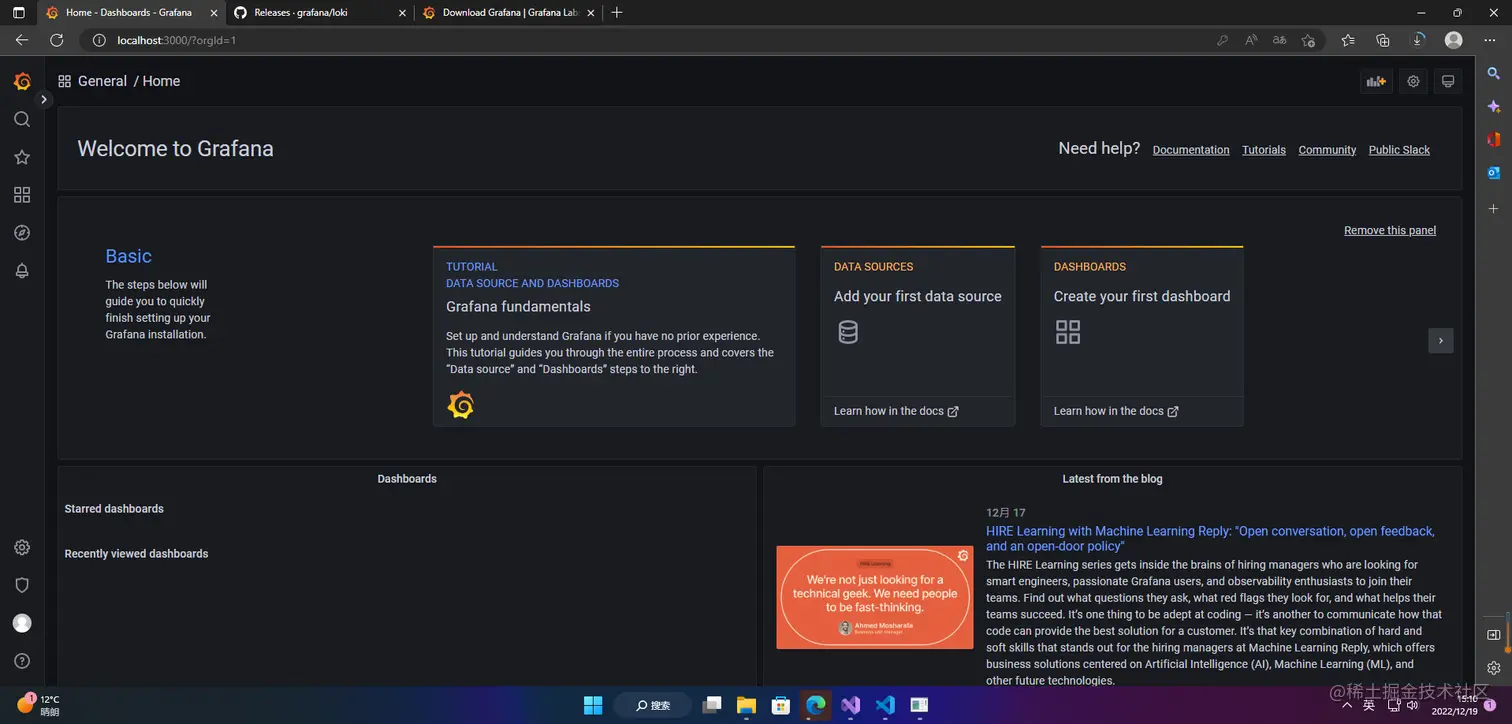Screen dimensions: 1512x724
Task: Close the Home - Dashboards - Grafana tab
Action: (213, 13)
